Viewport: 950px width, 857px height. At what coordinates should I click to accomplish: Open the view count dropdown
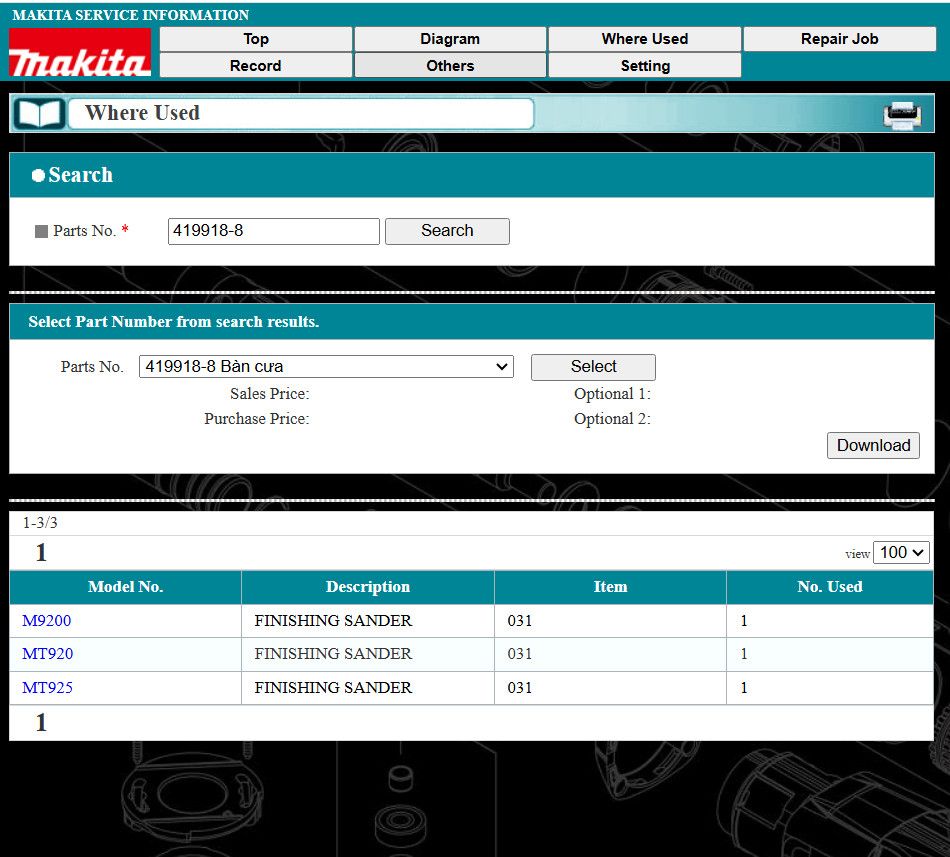pos(901,552)
